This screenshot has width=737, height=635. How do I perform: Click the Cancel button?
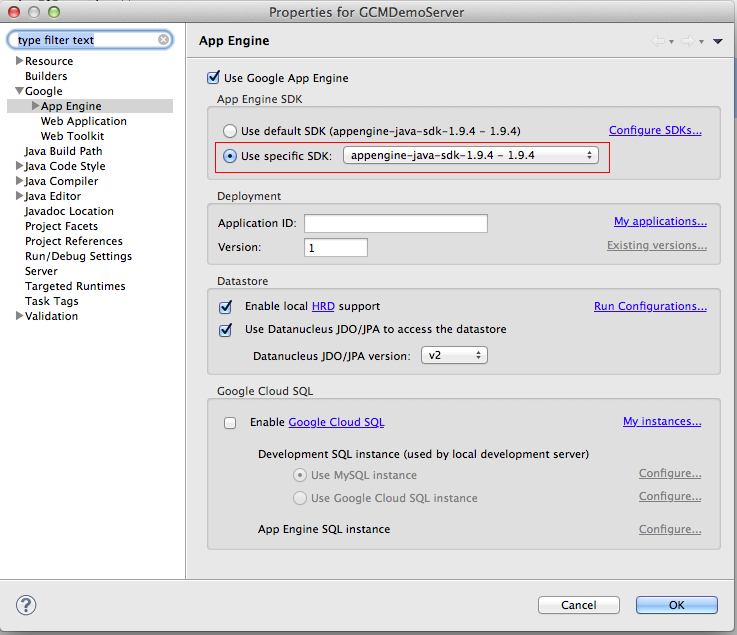click(x=579, y=605)
